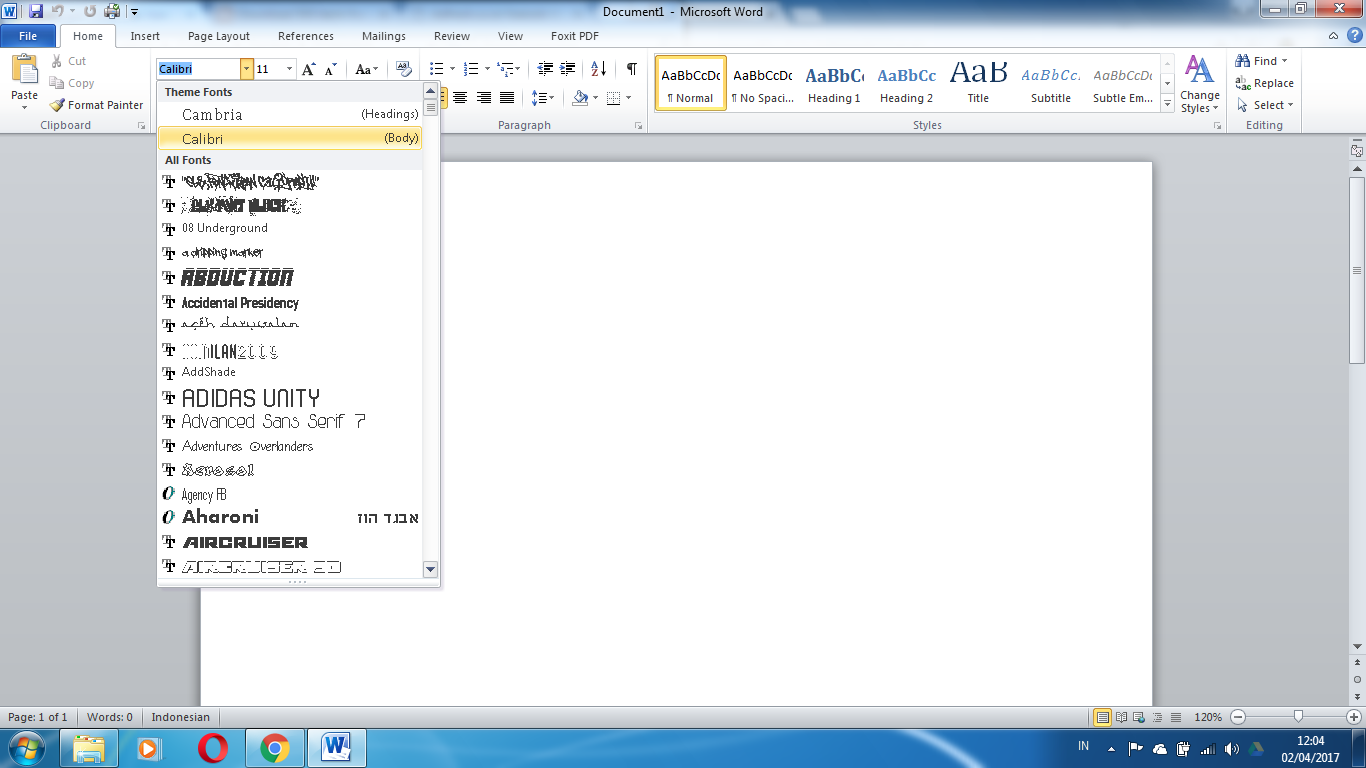
Task: Click the Grow Font icon
Action: click(309, 69)
